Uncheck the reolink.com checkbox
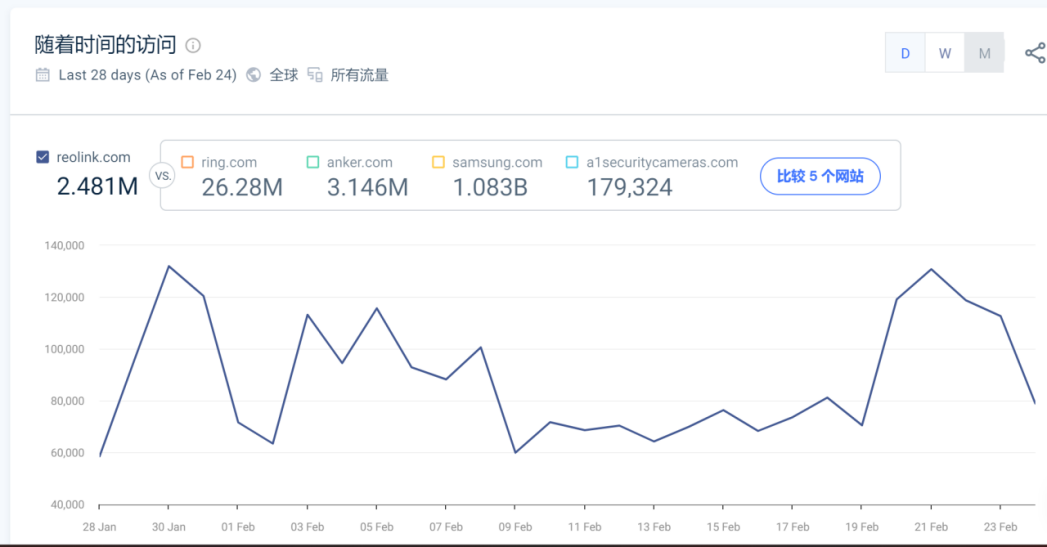 pyautogui.click(x=43, y=157)
